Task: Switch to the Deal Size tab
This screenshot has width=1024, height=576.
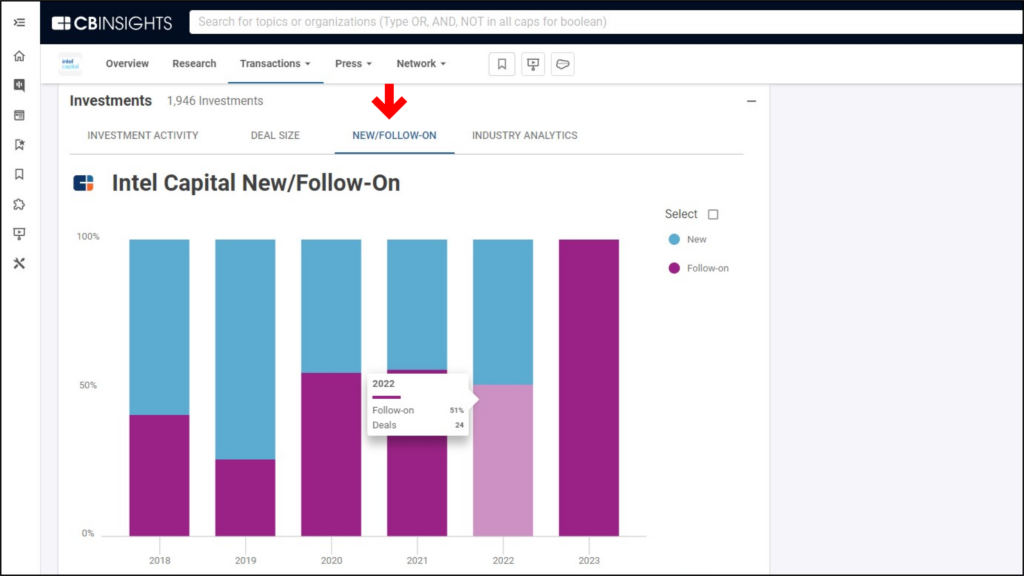Action: (x=275, y=135)
